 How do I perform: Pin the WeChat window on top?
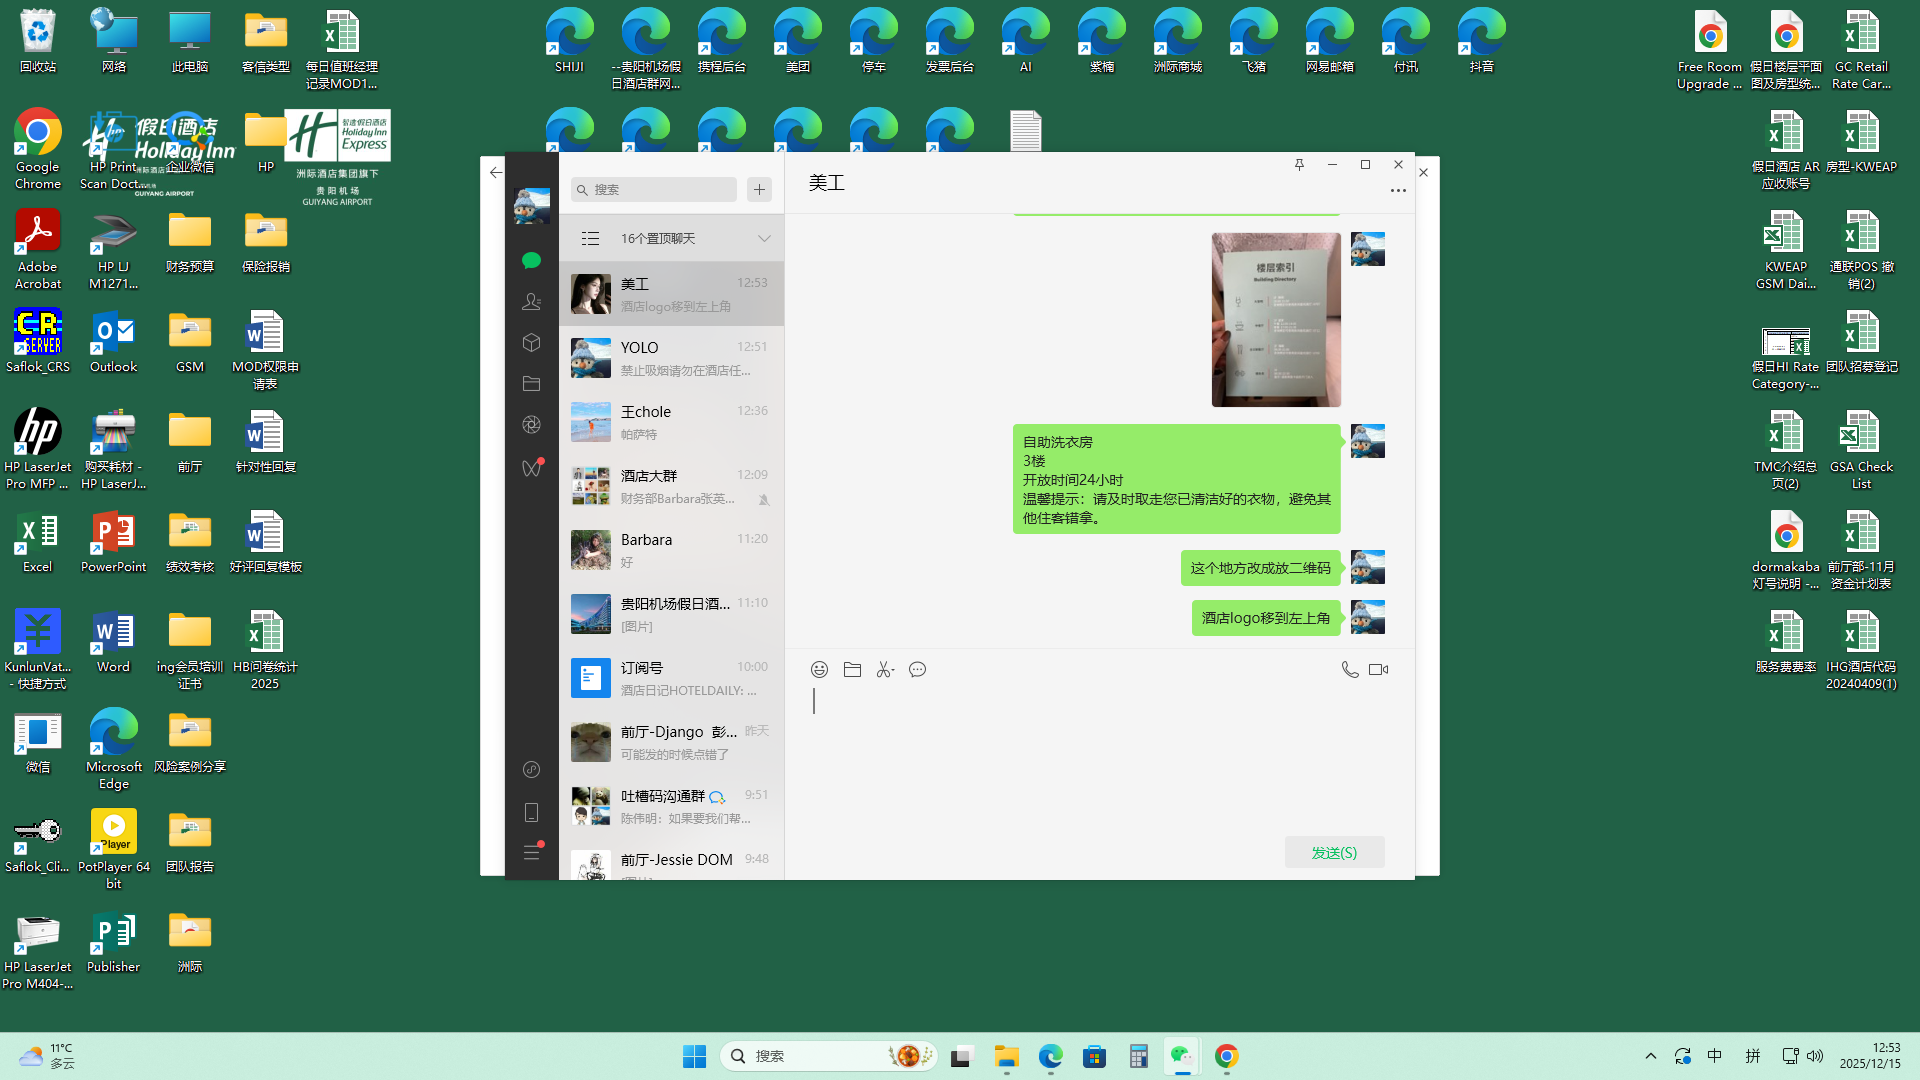[1299, 165]
